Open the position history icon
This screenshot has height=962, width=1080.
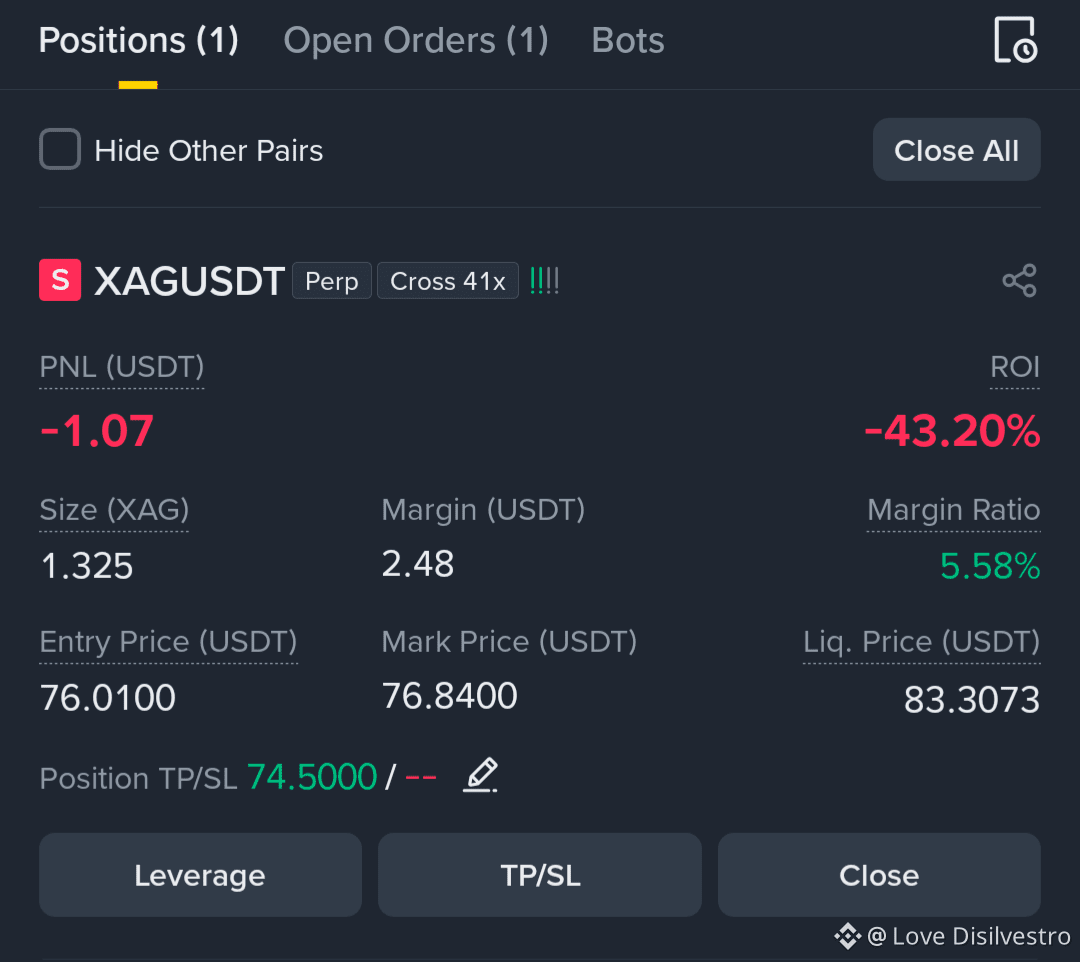(1015, 40)
